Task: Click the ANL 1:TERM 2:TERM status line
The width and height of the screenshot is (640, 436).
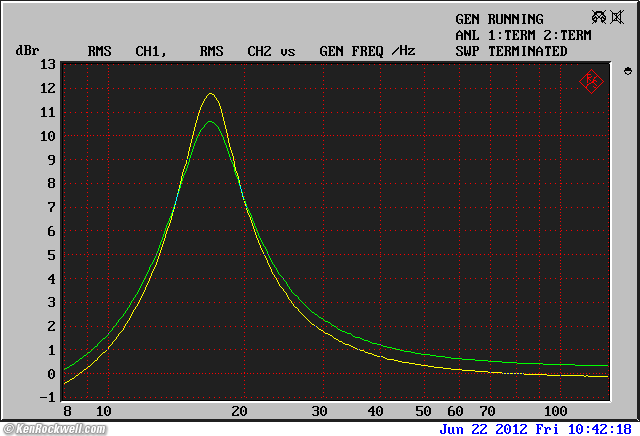Action: [x=525, y=35]
